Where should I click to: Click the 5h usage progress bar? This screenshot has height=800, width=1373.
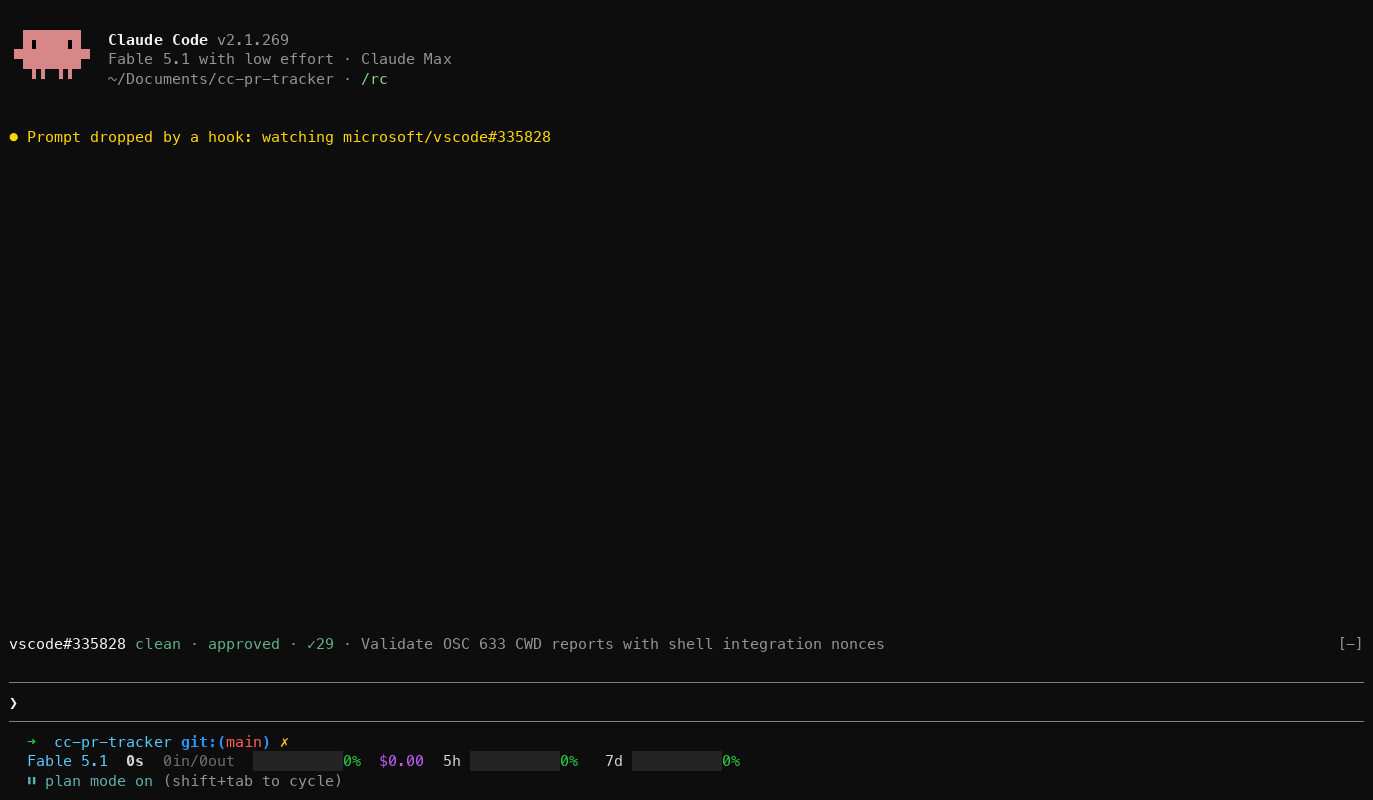(515, 761)
